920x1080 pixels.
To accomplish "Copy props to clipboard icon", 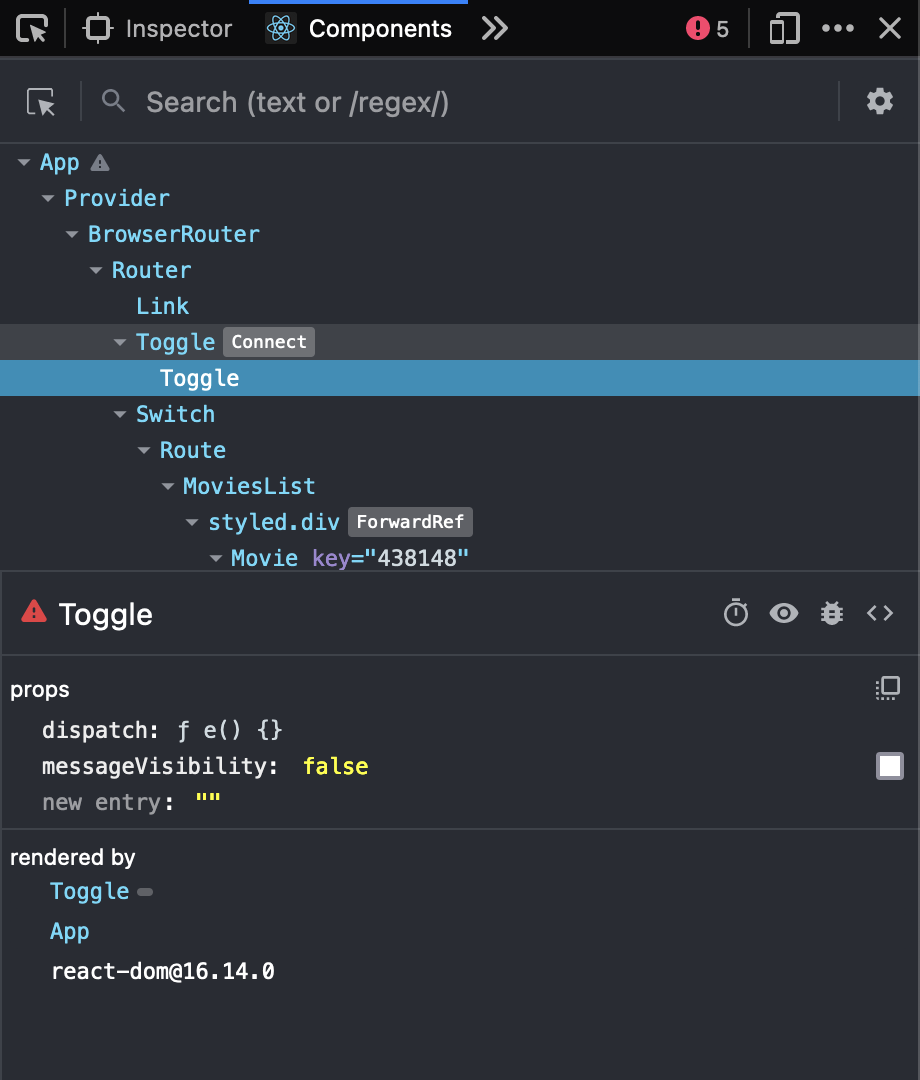I will pos(888,688).
